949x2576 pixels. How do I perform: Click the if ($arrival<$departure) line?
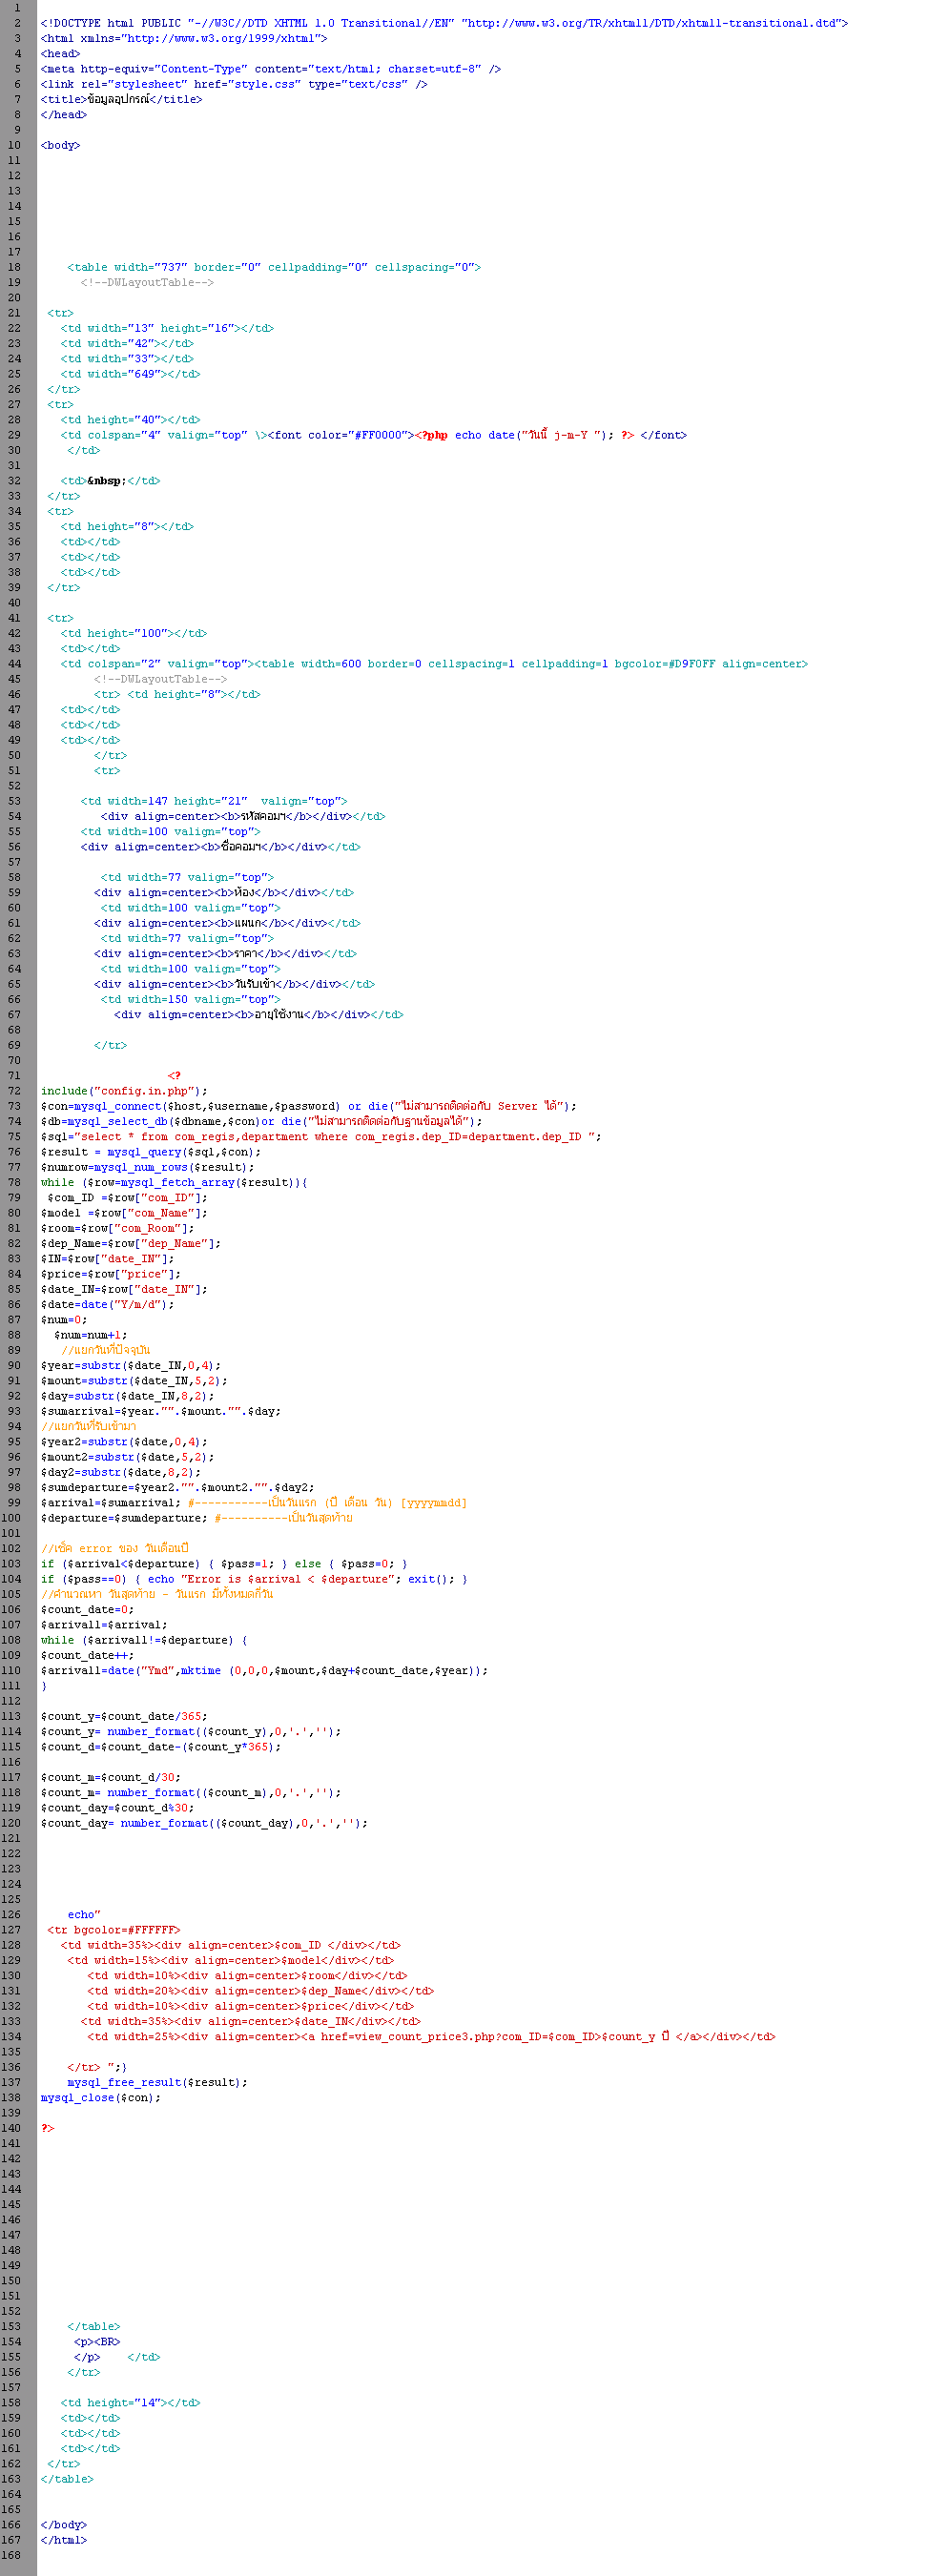coord(224,1563)
